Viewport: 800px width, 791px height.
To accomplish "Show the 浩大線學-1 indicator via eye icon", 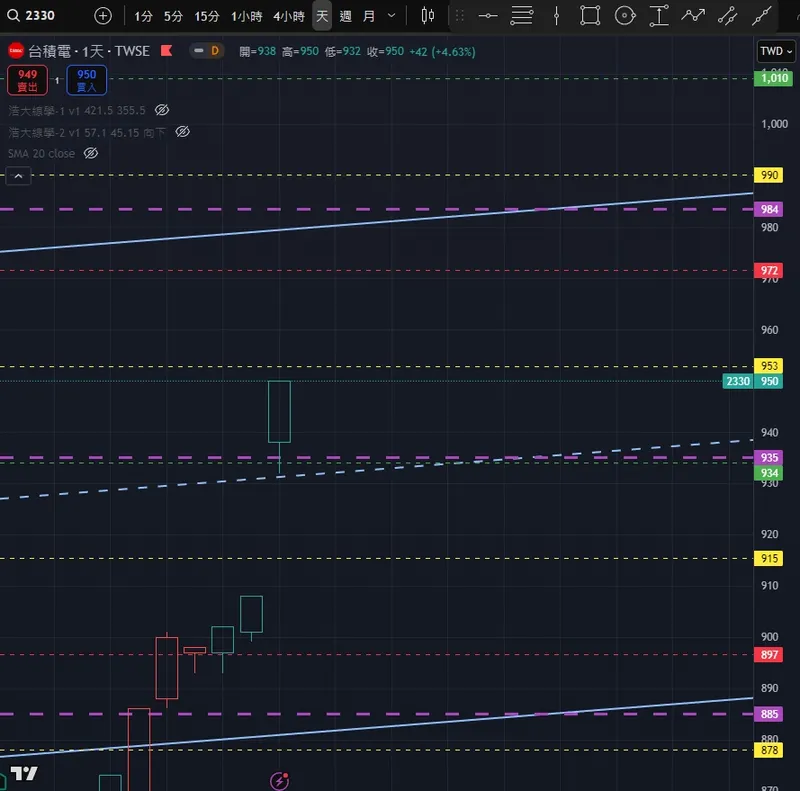I will coord(162,110).
